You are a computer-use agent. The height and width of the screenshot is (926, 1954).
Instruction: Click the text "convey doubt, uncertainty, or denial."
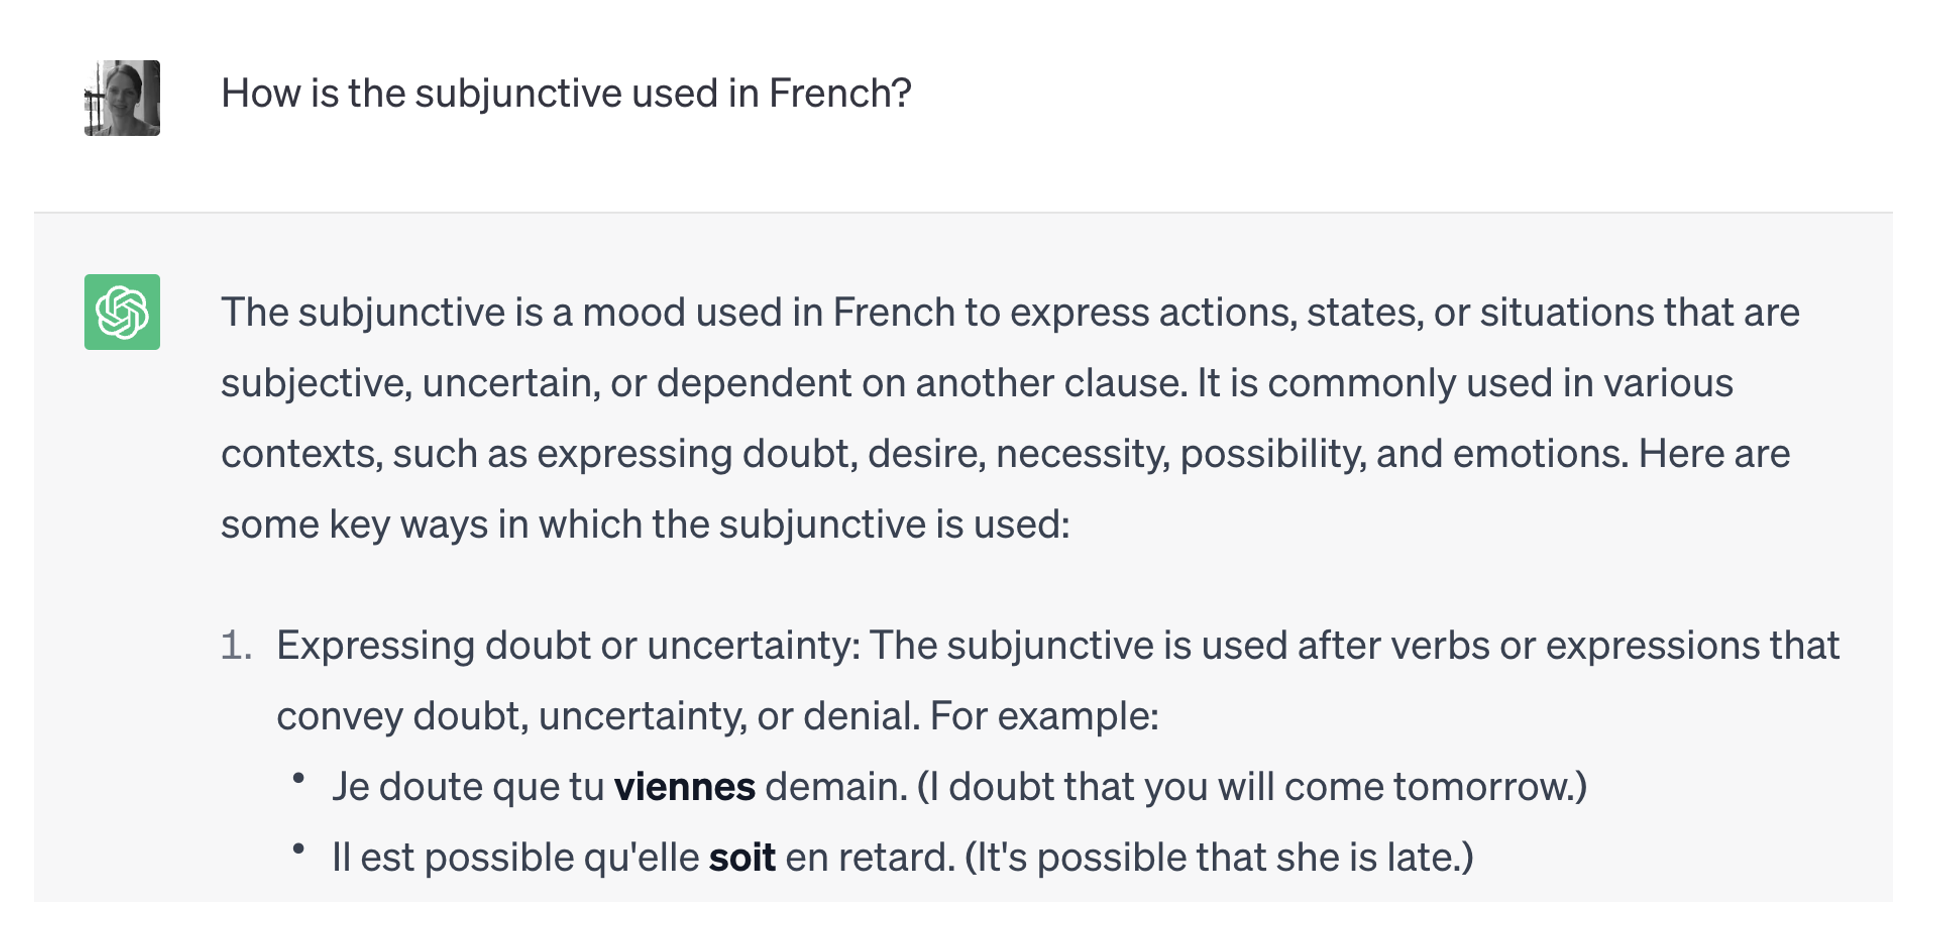click(598, 716)
